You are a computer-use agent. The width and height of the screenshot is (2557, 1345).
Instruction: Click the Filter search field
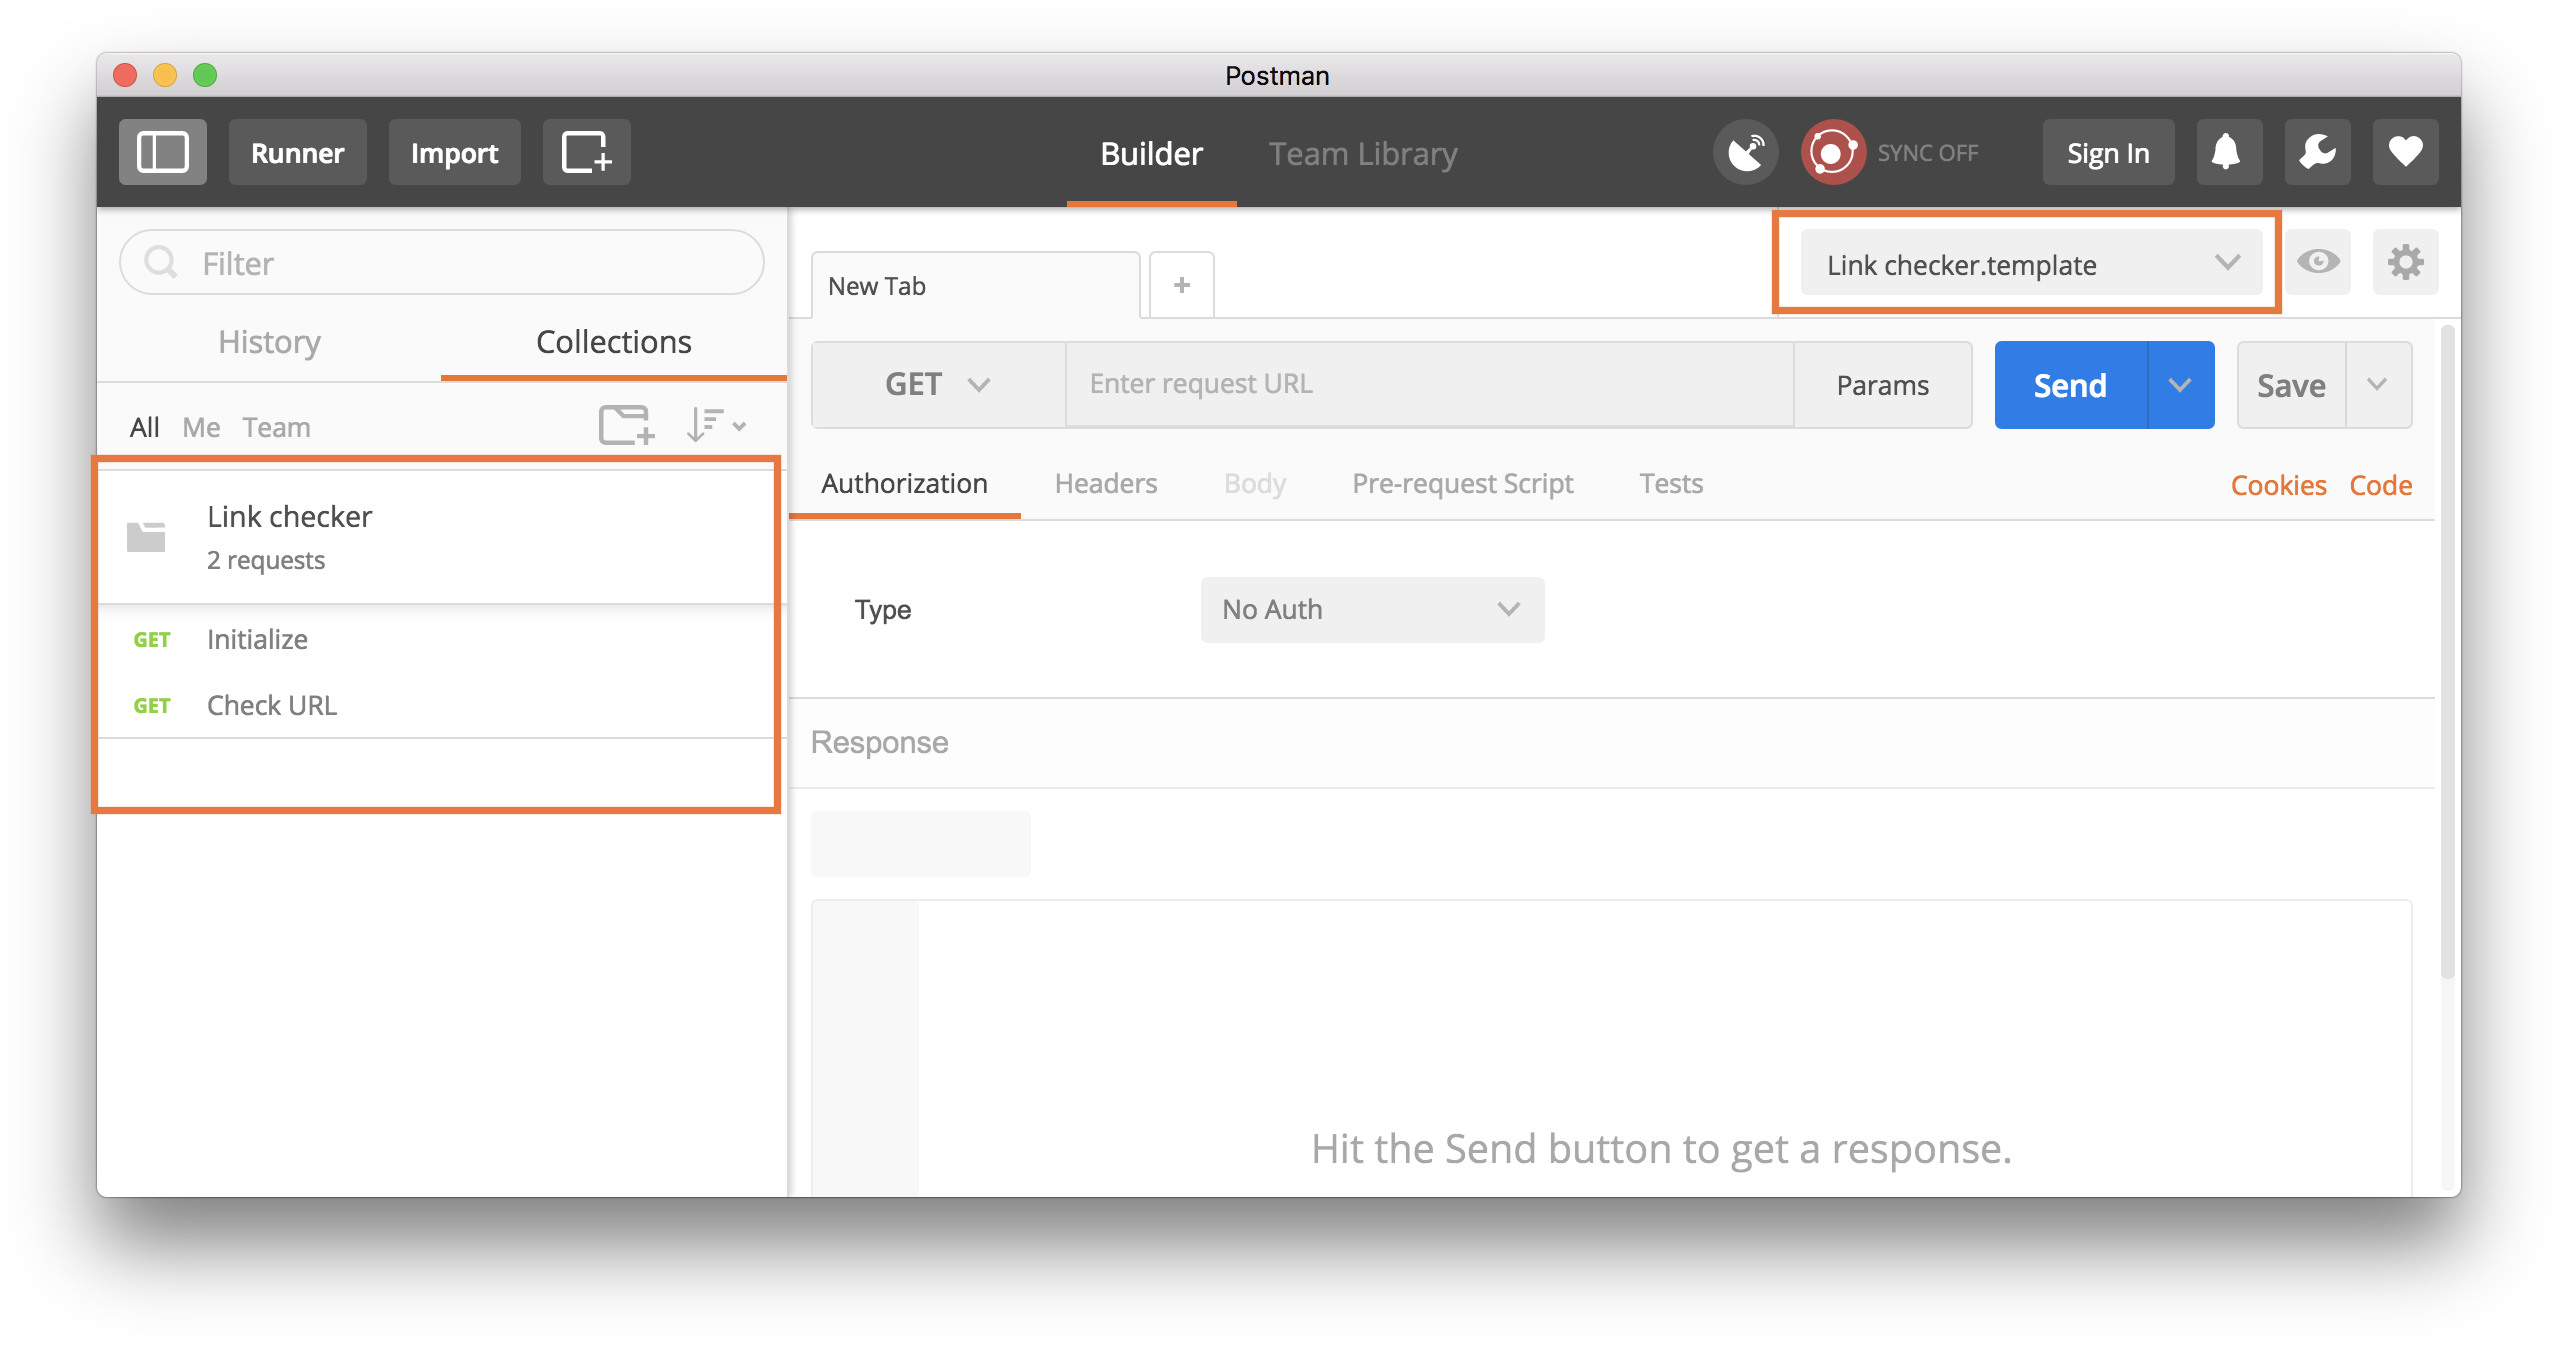[442, 263]
